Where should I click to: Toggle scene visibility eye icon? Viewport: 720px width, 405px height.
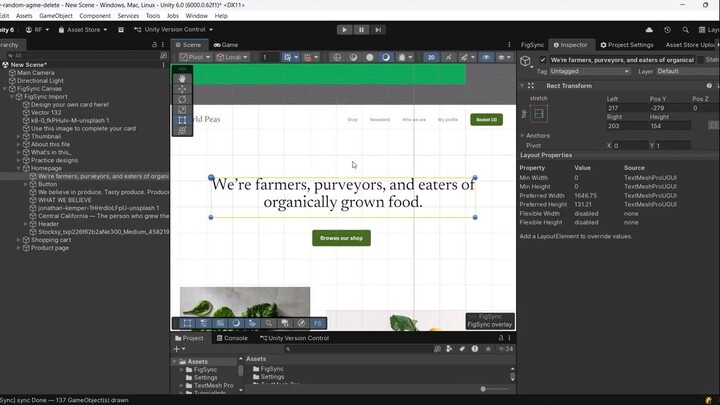tap(486, 57)
